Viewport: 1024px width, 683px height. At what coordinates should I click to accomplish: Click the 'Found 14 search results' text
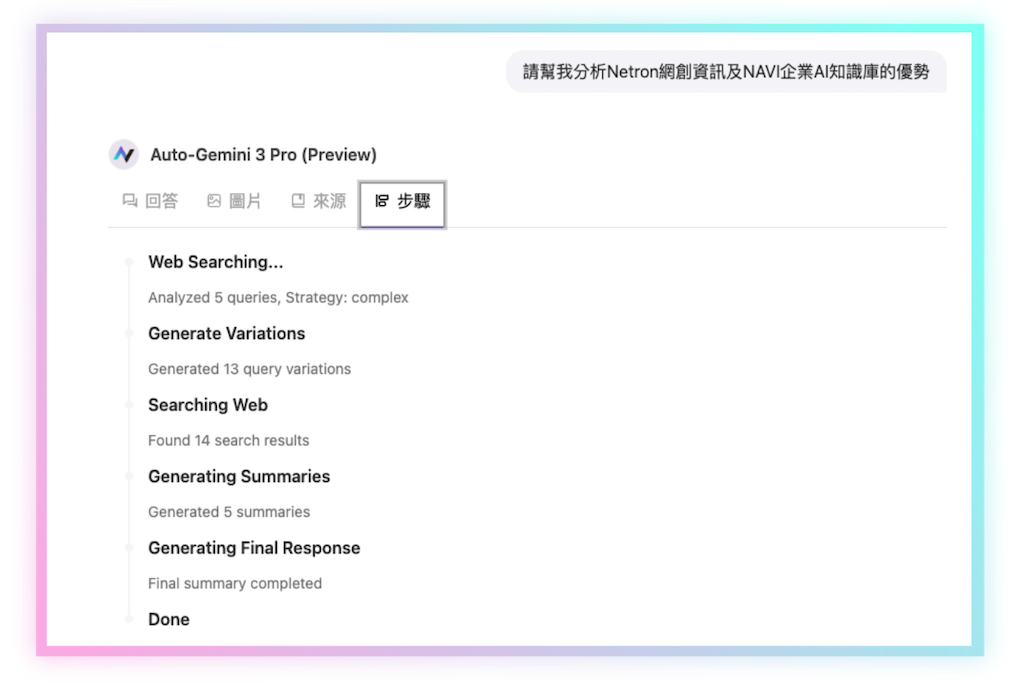coord(228,441)
